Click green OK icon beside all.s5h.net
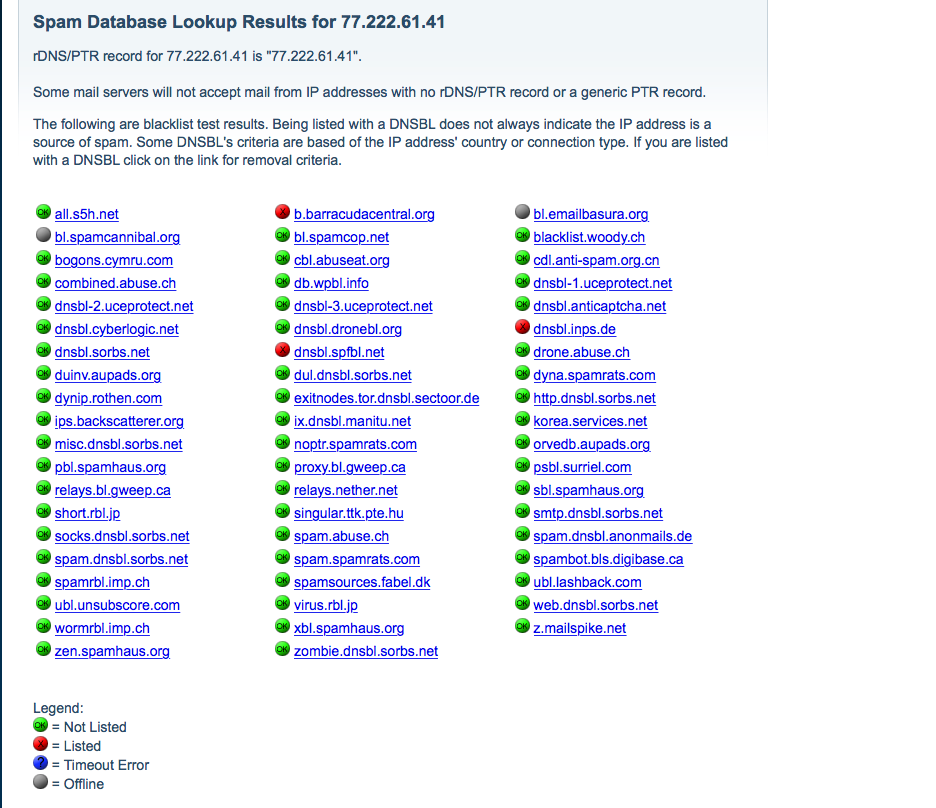 coord(43,213)
